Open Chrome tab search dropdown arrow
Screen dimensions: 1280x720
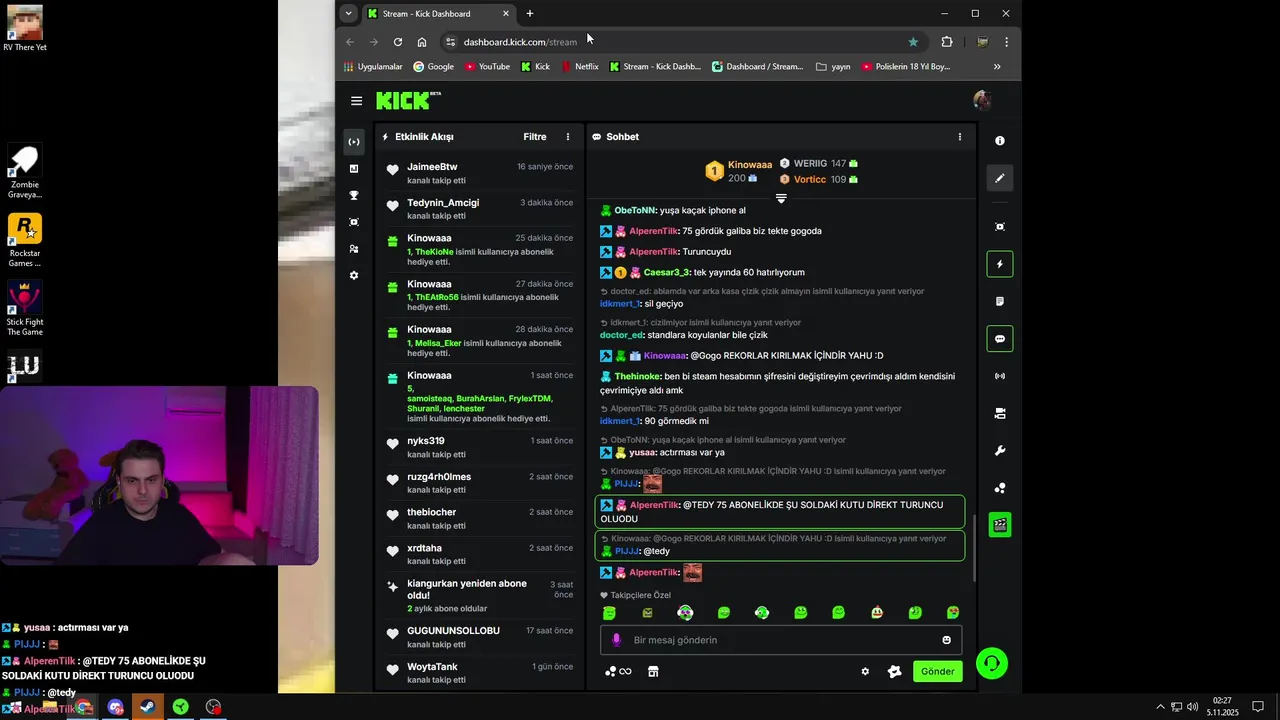(348, 13)
